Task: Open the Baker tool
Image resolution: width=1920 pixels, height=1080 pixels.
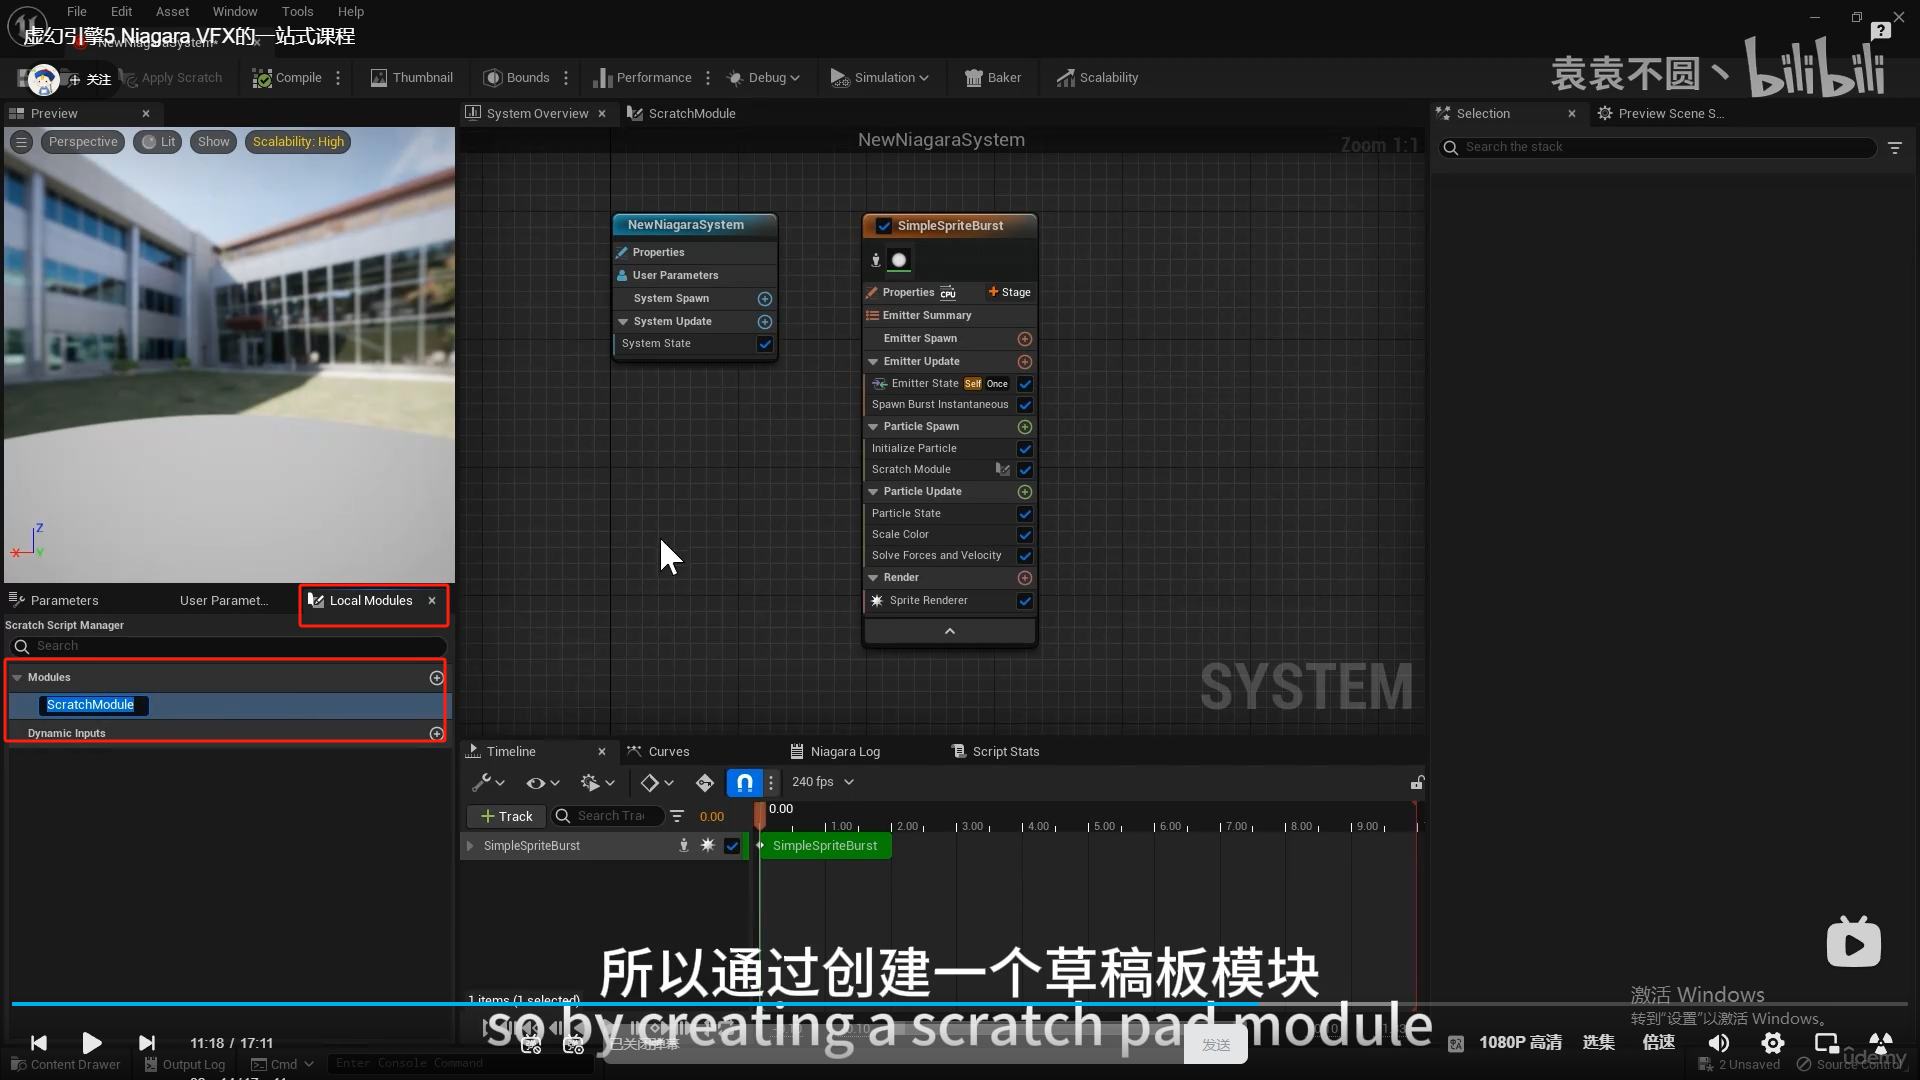Action: pos(992,78)
